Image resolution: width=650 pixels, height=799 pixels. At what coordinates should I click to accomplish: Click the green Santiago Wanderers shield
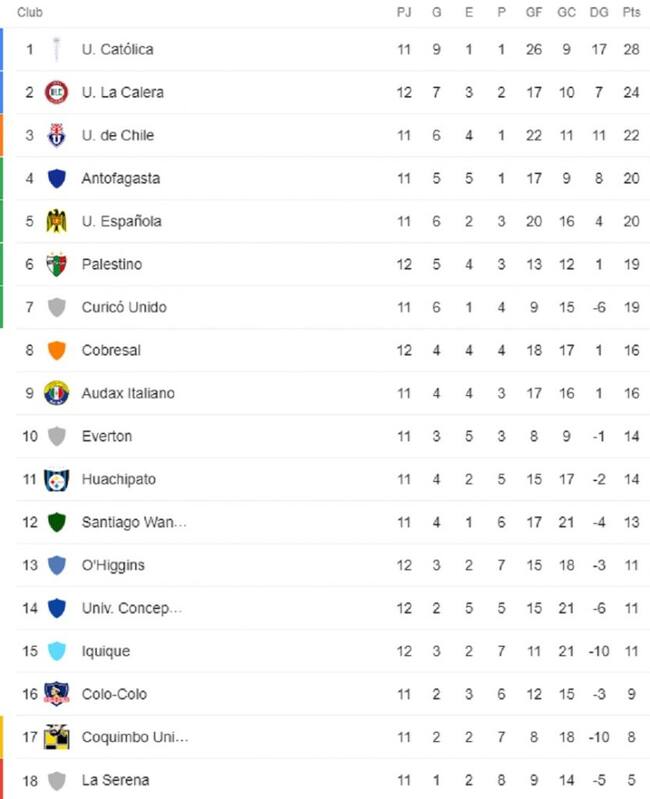coord(57,522)
